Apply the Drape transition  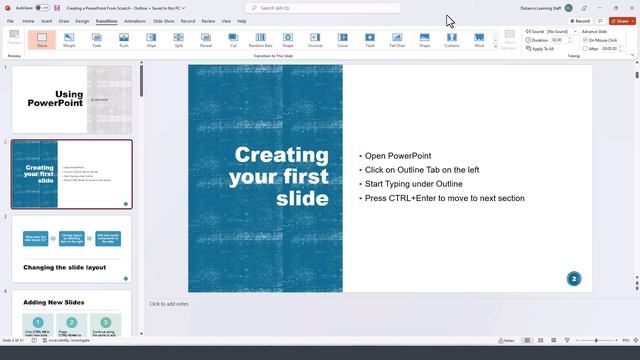424,40
